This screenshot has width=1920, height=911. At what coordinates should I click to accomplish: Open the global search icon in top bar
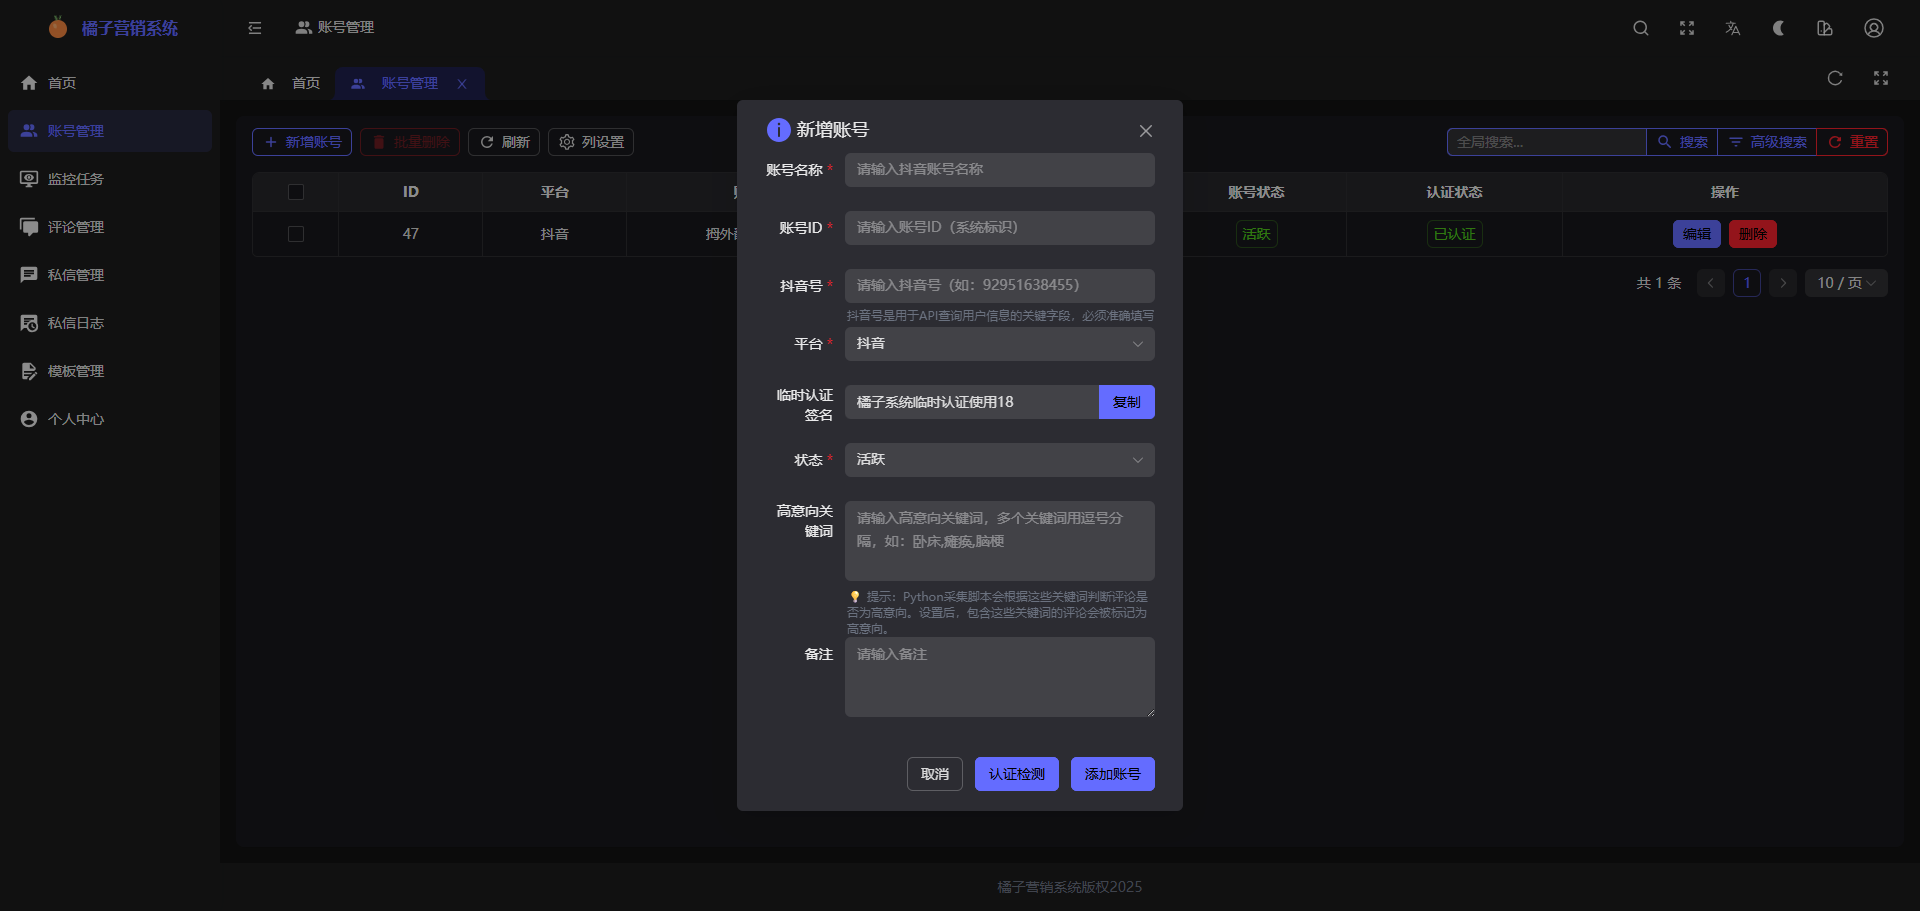[1641, 28]
